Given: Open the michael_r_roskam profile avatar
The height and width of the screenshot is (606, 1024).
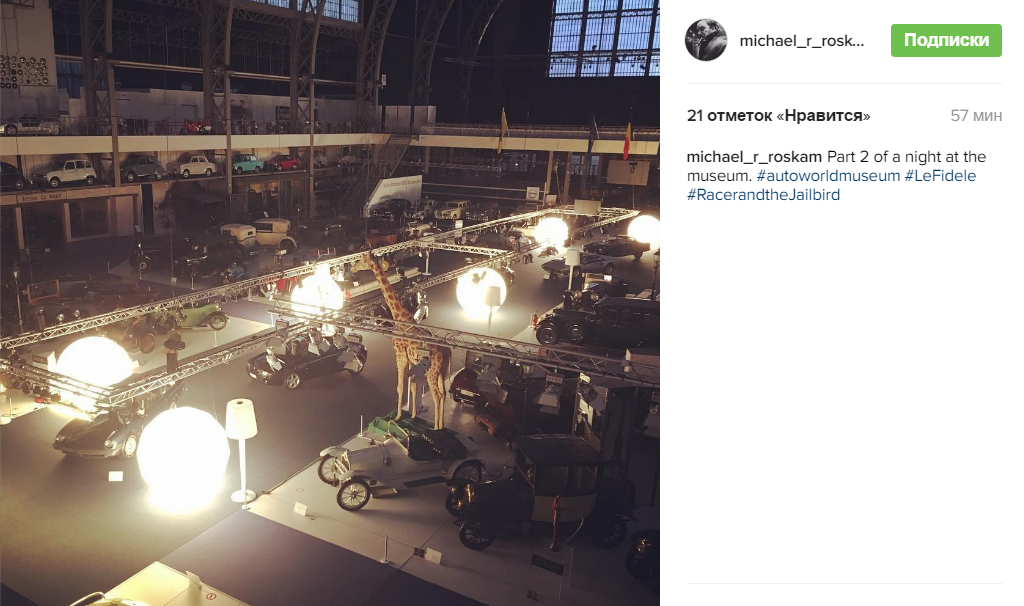Looking at the screenshot, I should 705,40.
